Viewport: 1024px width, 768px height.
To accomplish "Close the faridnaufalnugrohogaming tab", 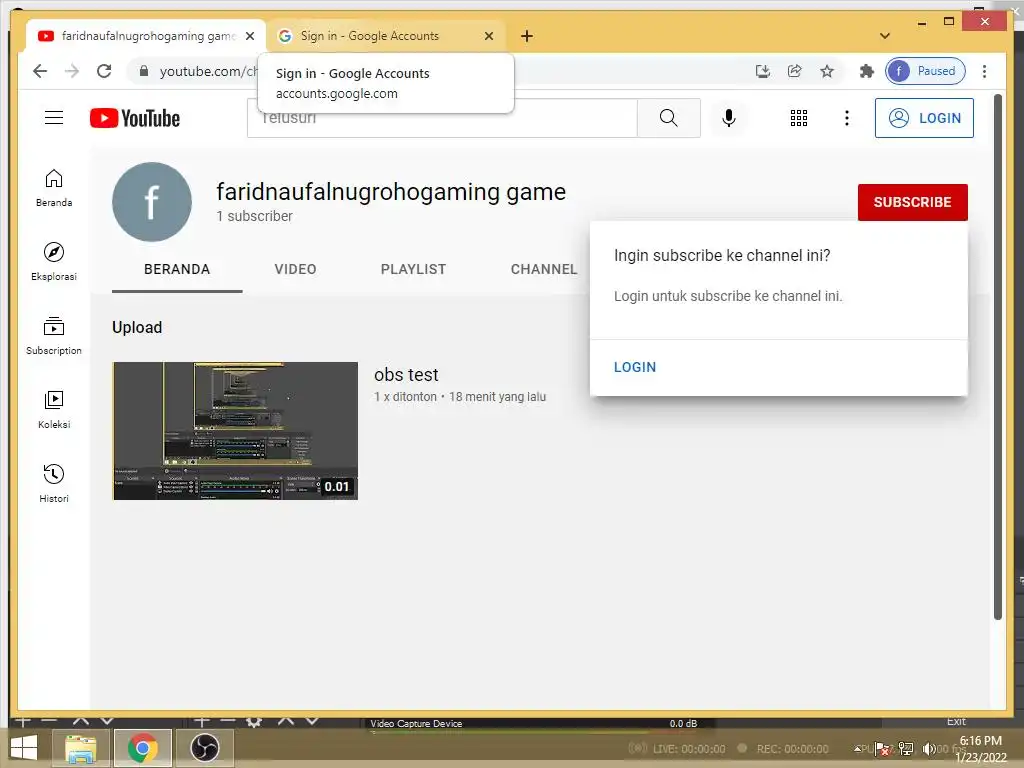I will coord(250,36).
